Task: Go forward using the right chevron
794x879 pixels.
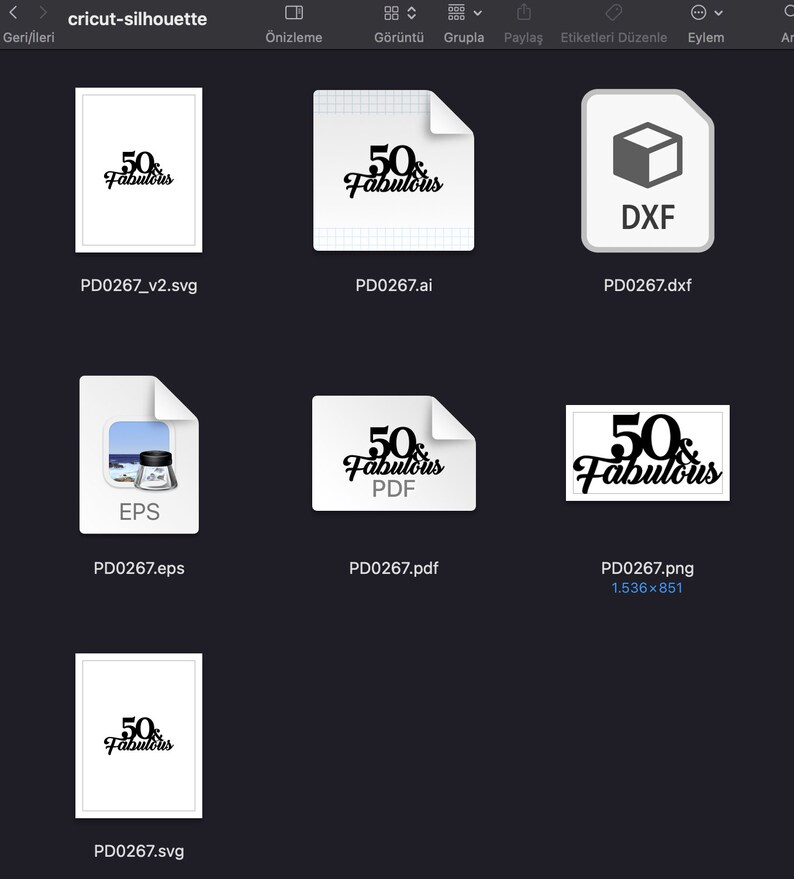Action: point(43,12)
